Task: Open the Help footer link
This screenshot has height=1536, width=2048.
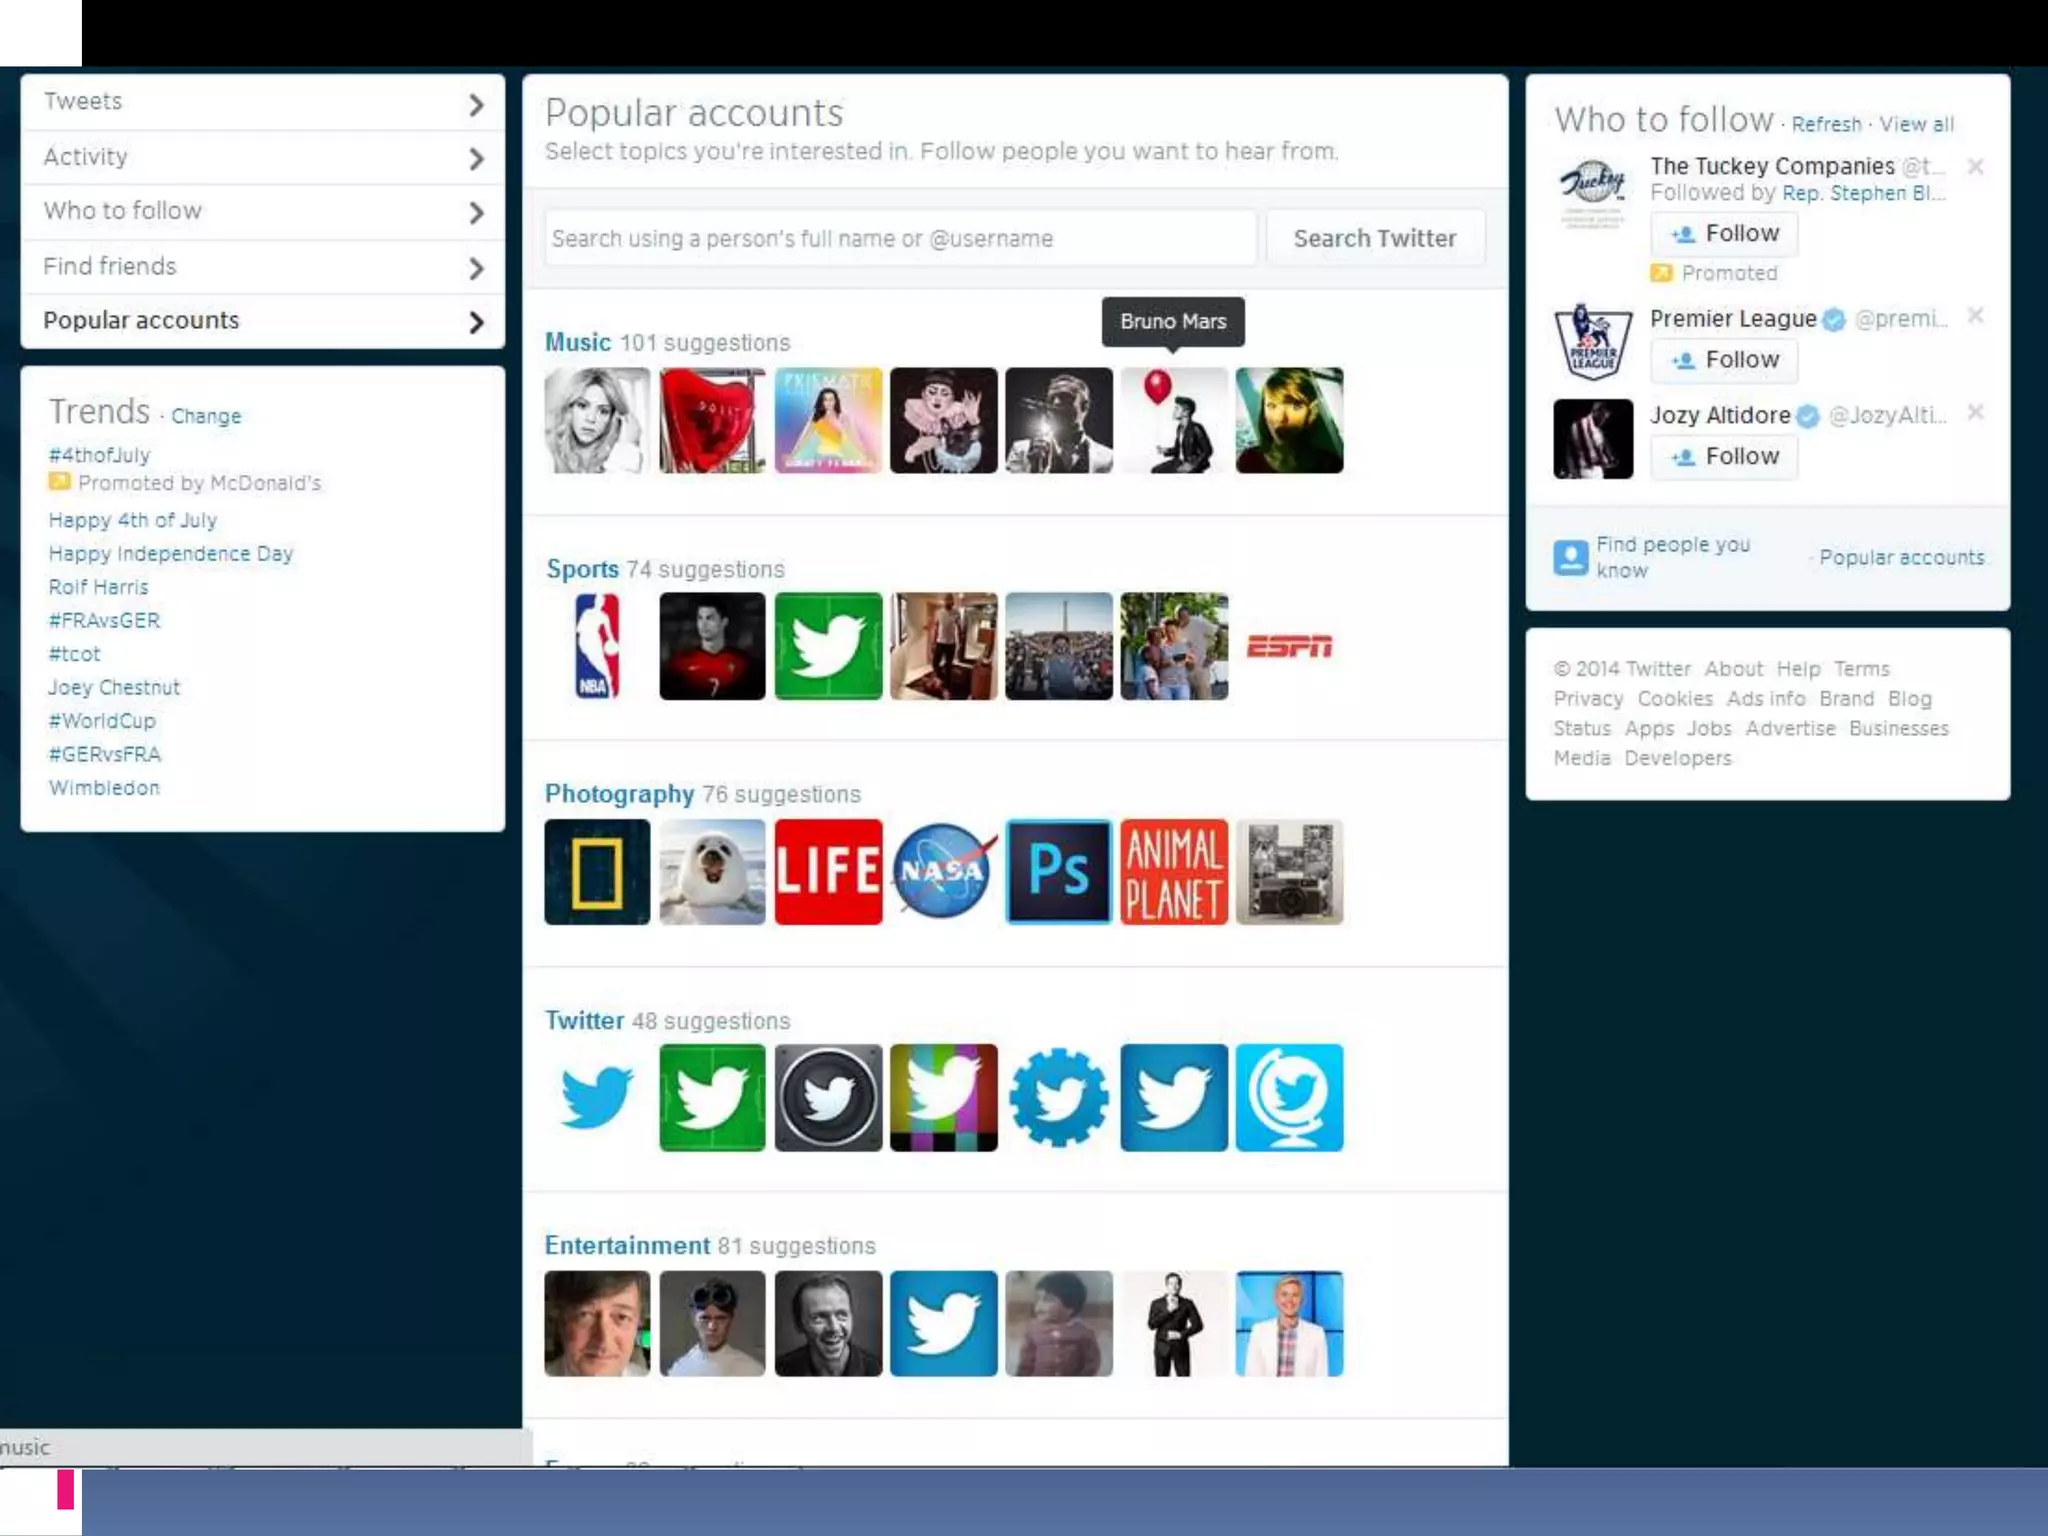Action: (x=1798, y=669)
